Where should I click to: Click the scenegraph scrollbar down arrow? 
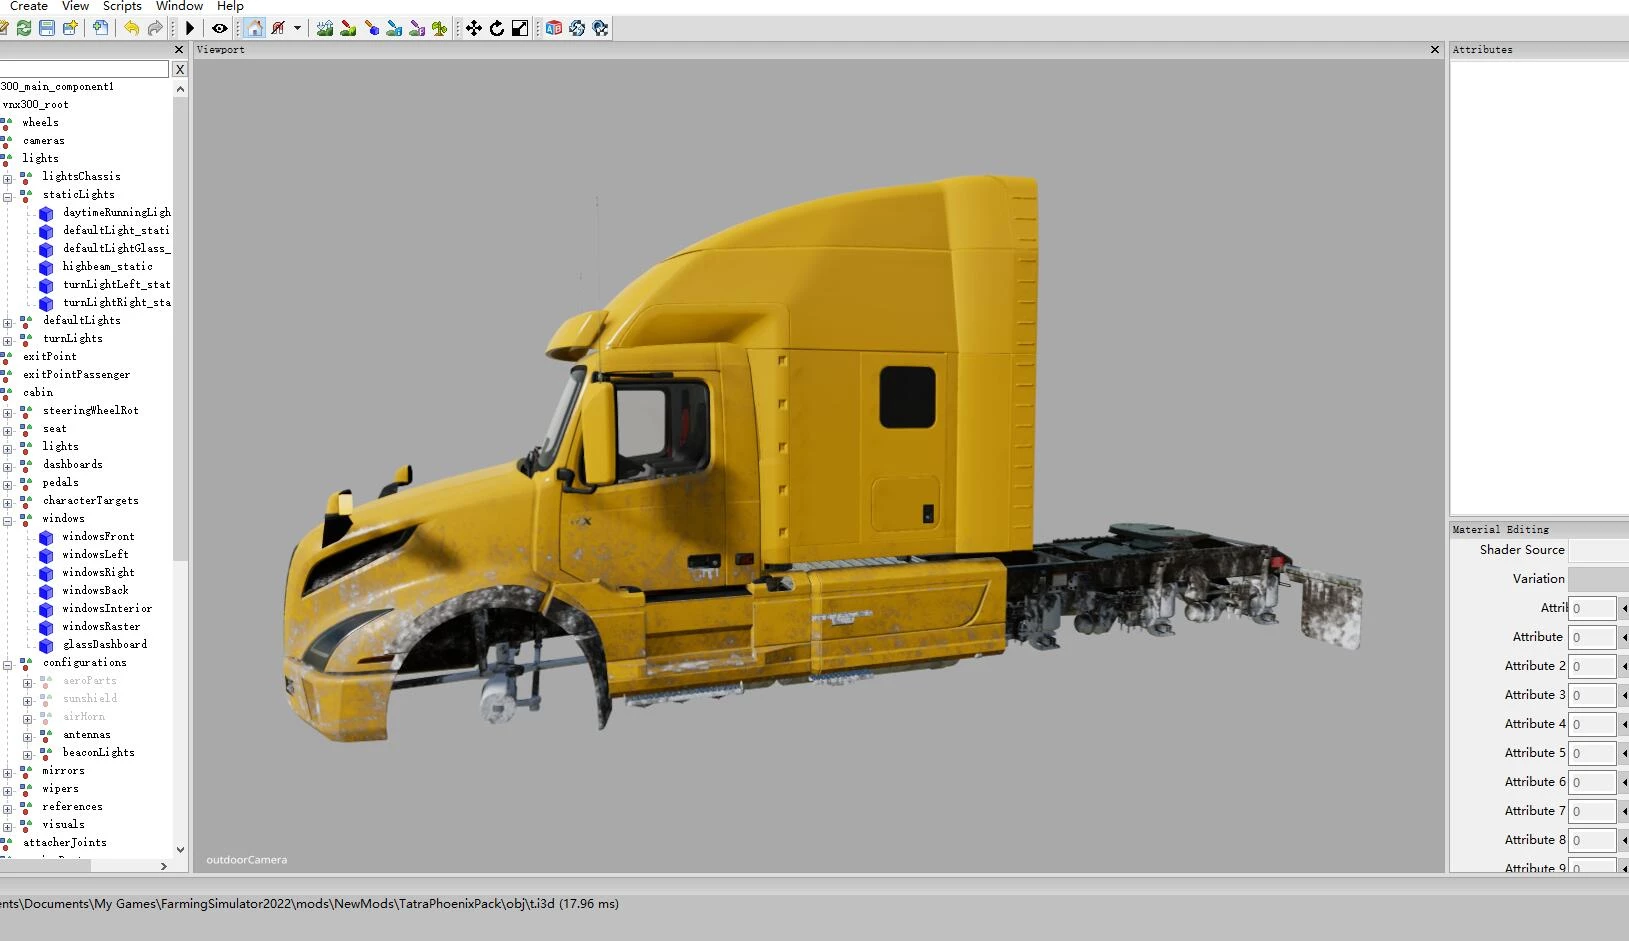(180, 850)
